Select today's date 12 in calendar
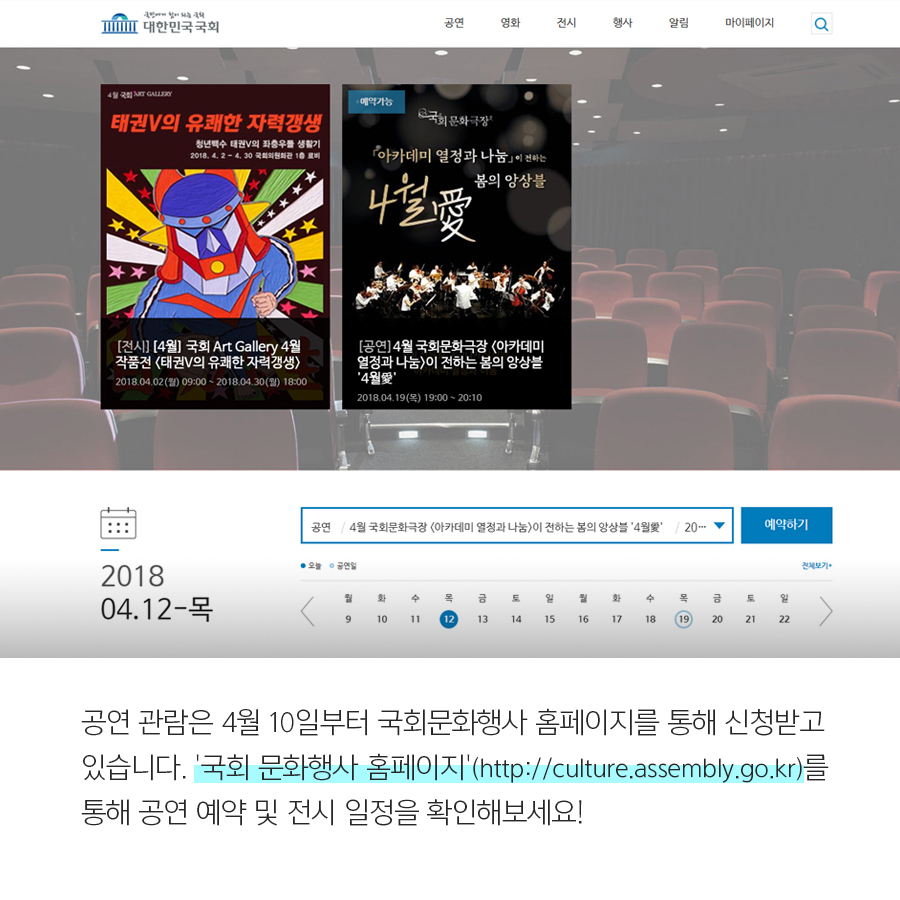The height and width of the screenshot is (900, 900). (449, 619)
